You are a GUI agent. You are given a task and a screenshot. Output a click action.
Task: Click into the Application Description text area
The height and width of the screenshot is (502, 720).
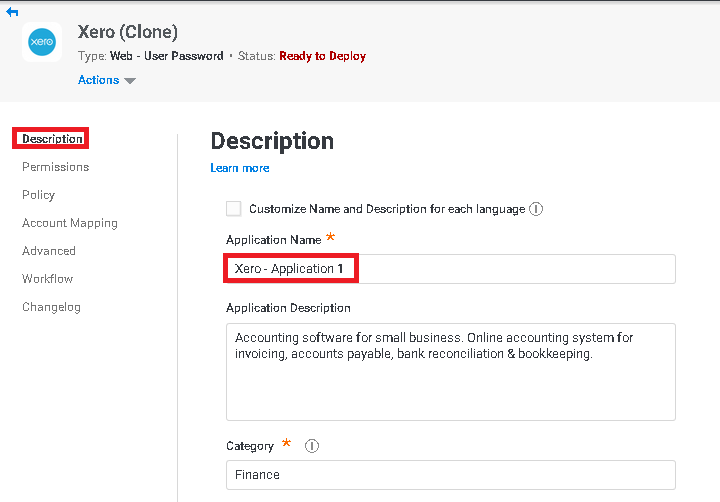point(450,372)
